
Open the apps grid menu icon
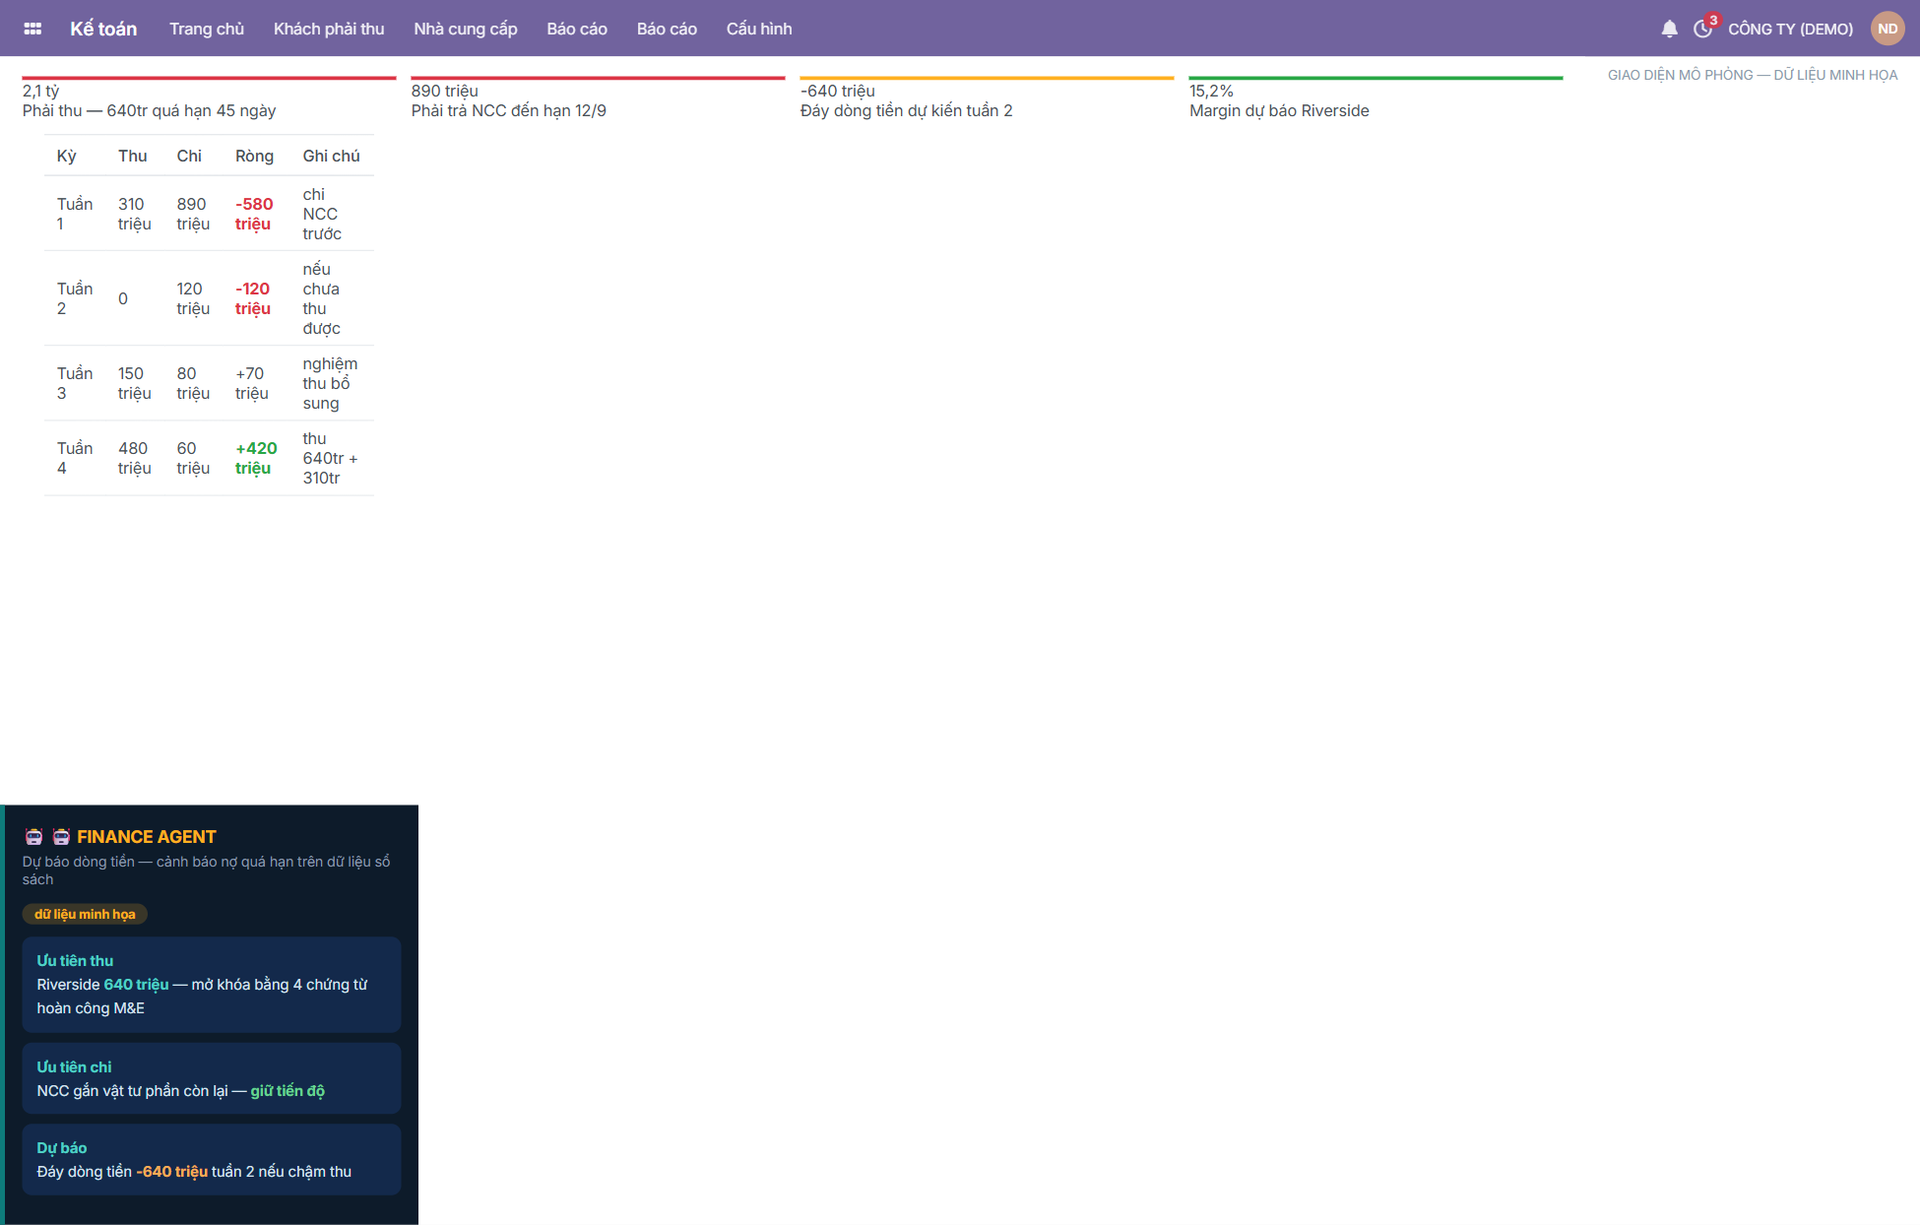pos(33,29)
